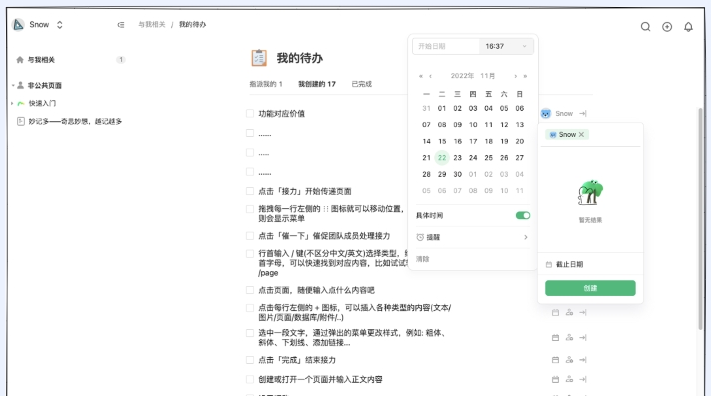Select date 15 in the calendar
Viewport: 711px width, 396px height.
click(442, 142)
